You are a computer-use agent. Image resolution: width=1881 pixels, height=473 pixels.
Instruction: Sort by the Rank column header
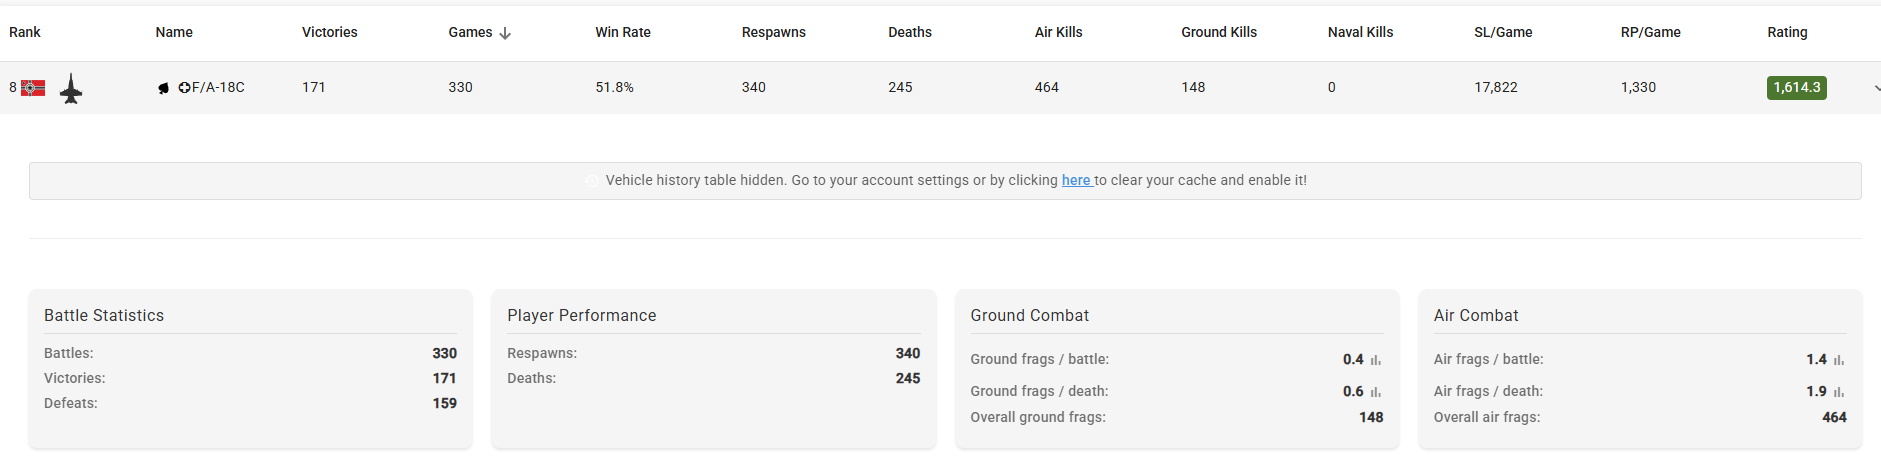[25, 32]
